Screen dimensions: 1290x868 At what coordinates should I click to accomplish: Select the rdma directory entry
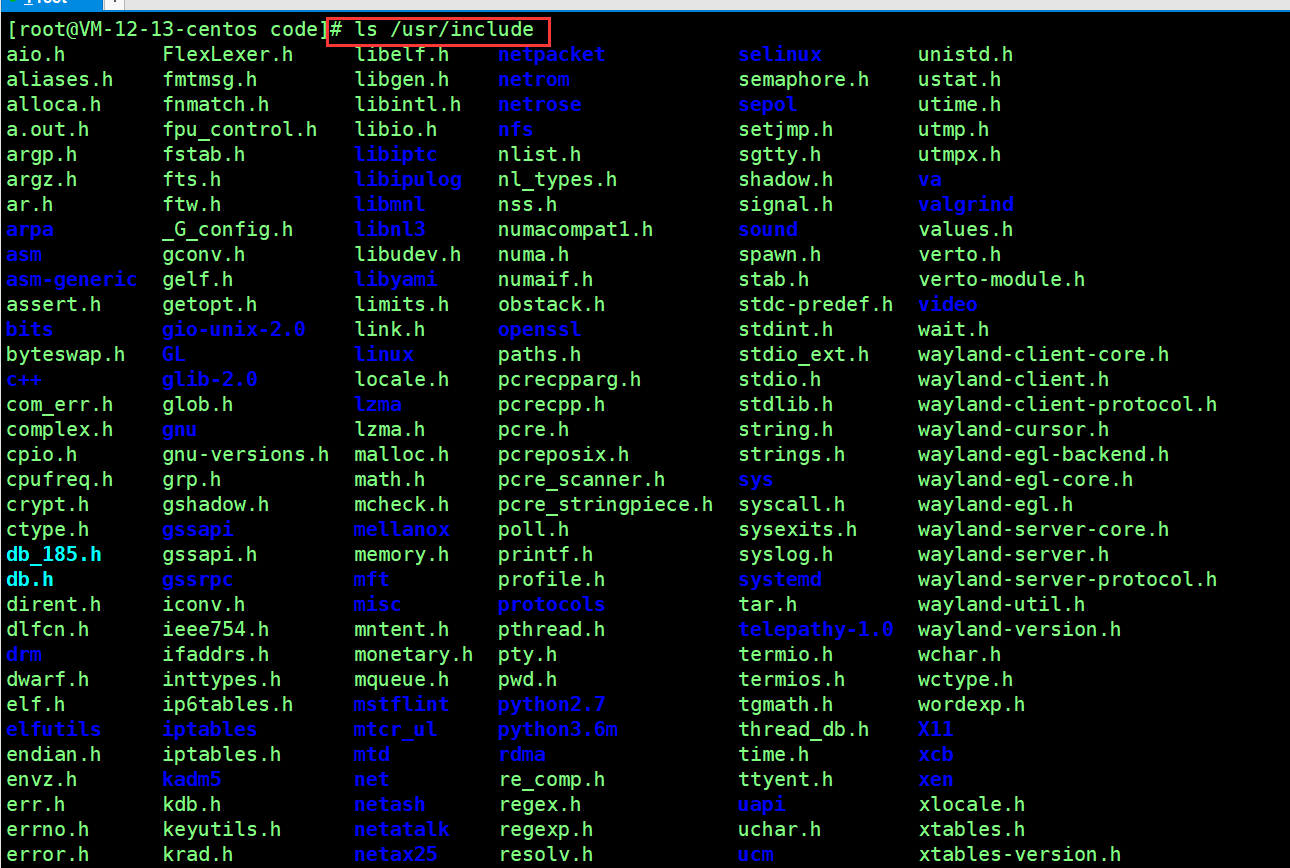[521, 755]
